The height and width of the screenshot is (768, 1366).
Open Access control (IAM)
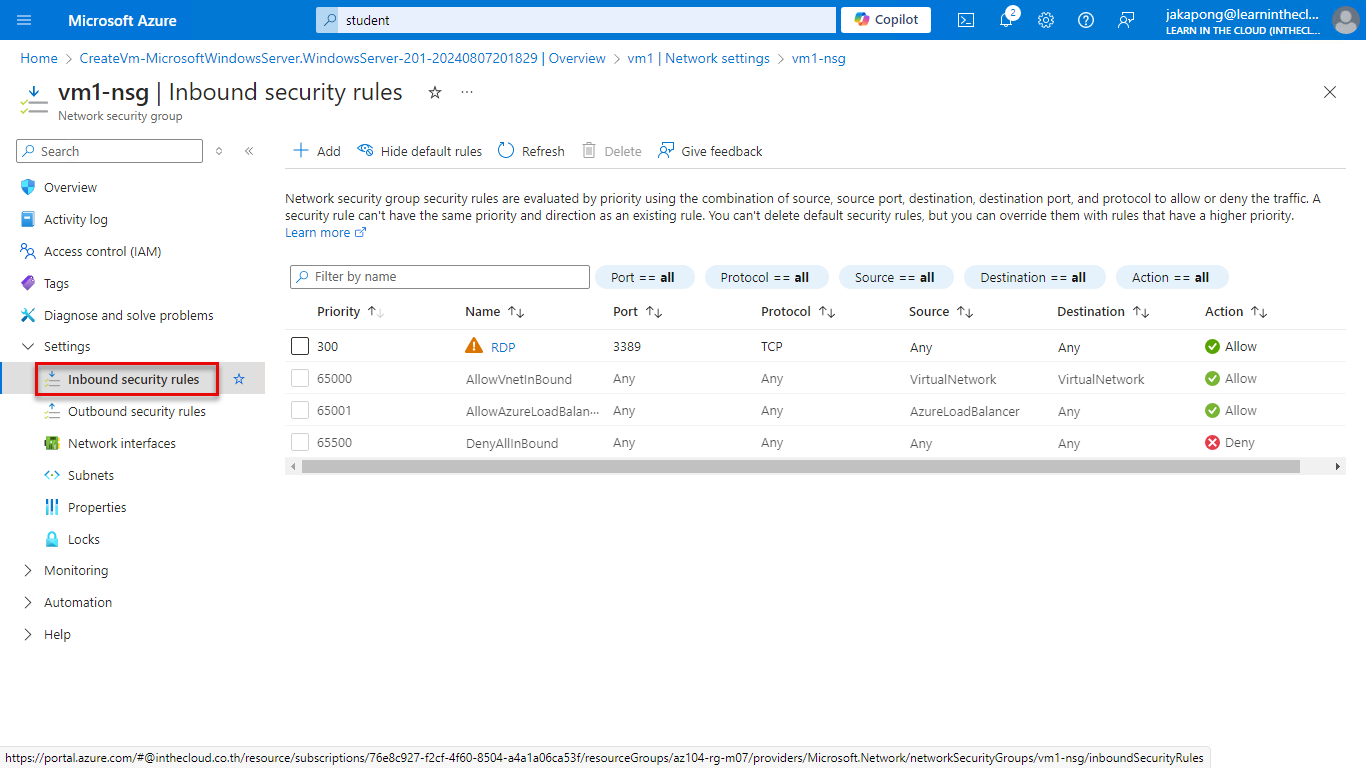pyautogui.click(x=102, y=251)
